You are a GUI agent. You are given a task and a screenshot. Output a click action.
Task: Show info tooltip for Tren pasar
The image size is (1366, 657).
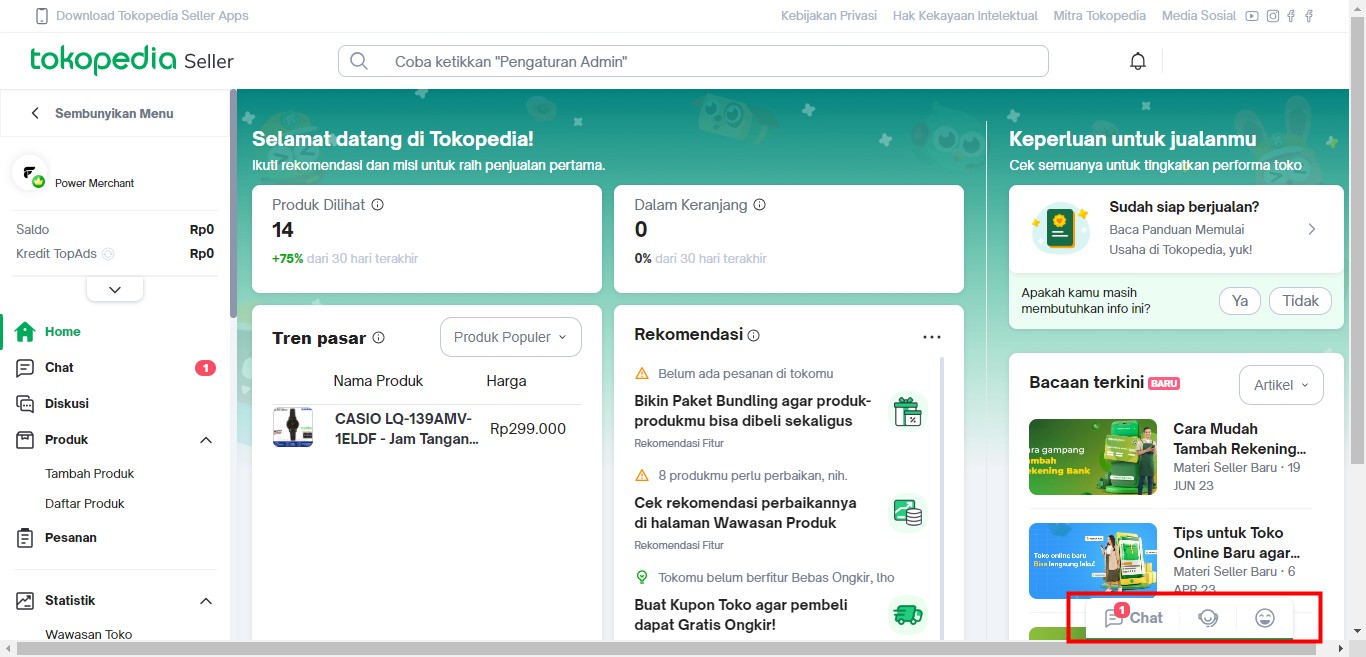coord(379,338)
